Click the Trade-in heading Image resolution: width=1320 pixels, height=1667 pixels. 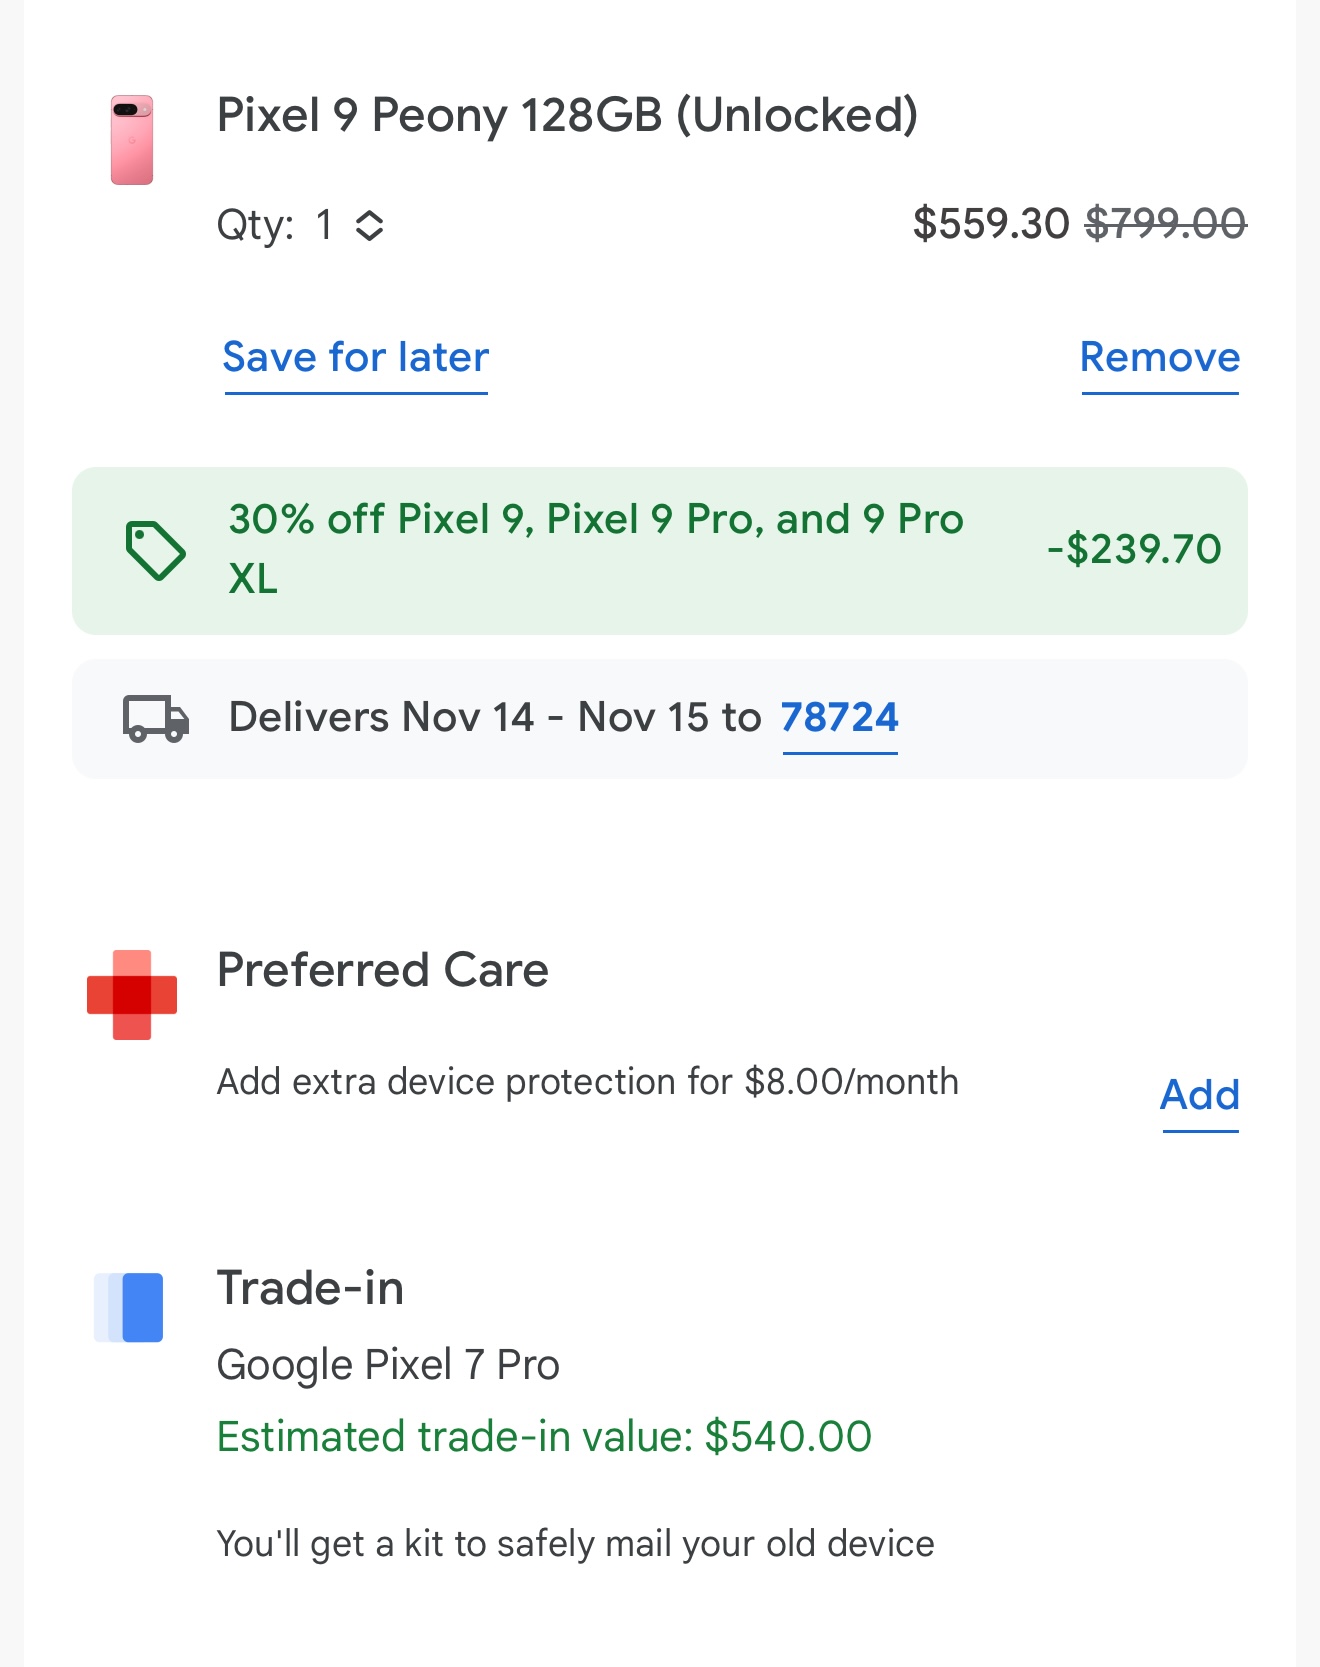(310, 1288)
